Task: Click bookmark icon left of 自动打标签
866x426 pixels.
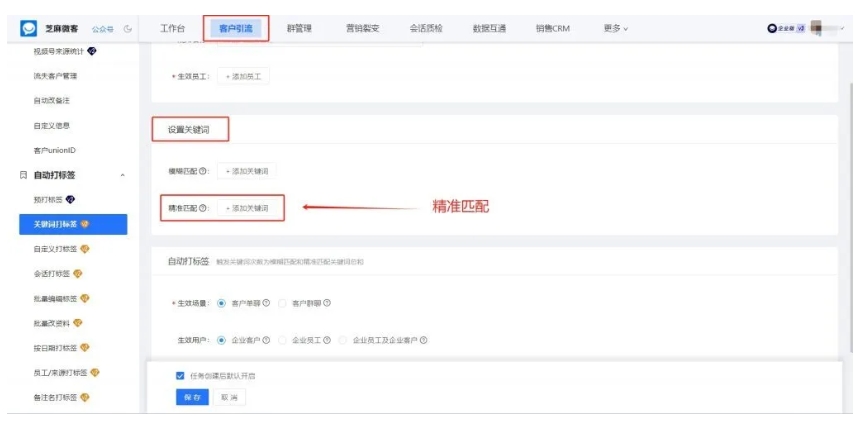Action: click(x=23, y=175)
